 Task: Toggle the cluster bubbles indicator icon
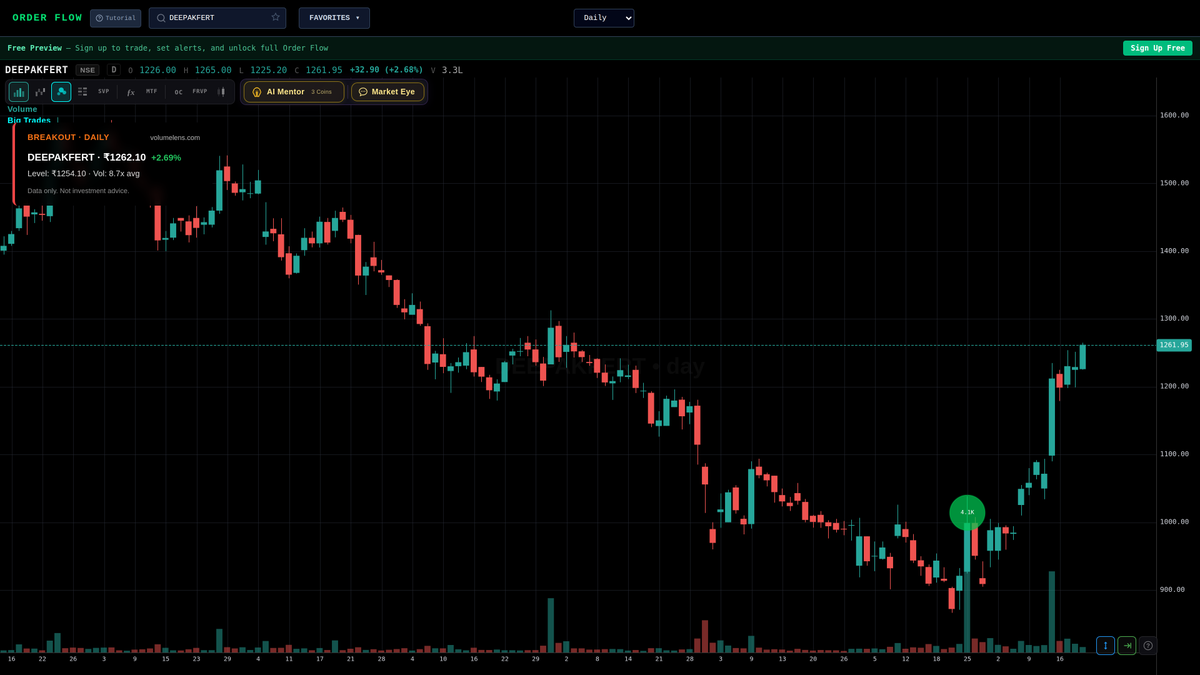(60, 91)
